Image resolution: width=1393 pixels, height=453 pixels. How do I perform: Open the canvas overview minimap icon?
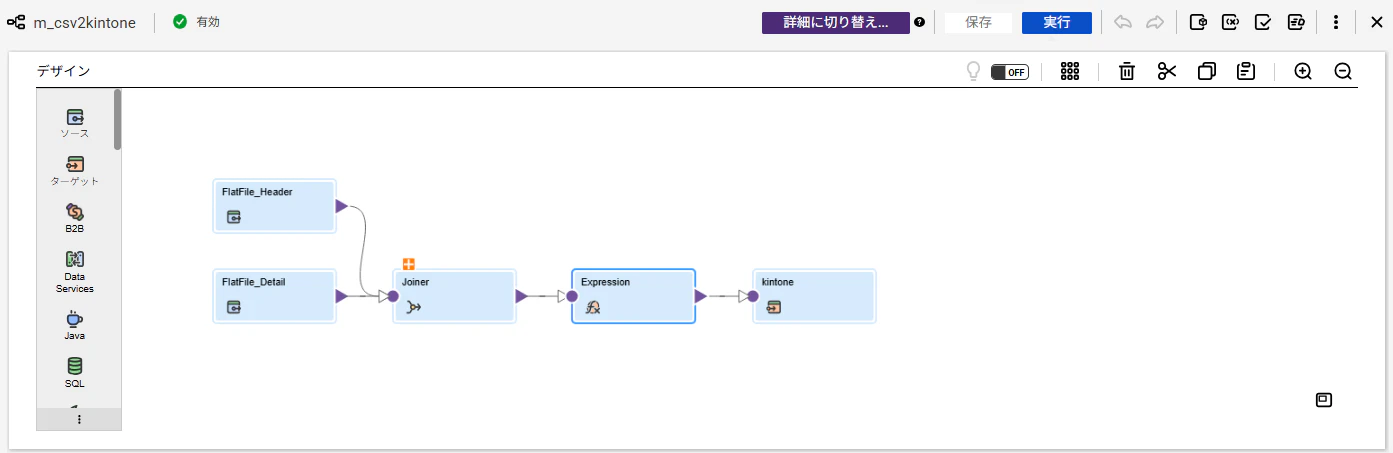pyautogui.click(x=1323, y=400)
